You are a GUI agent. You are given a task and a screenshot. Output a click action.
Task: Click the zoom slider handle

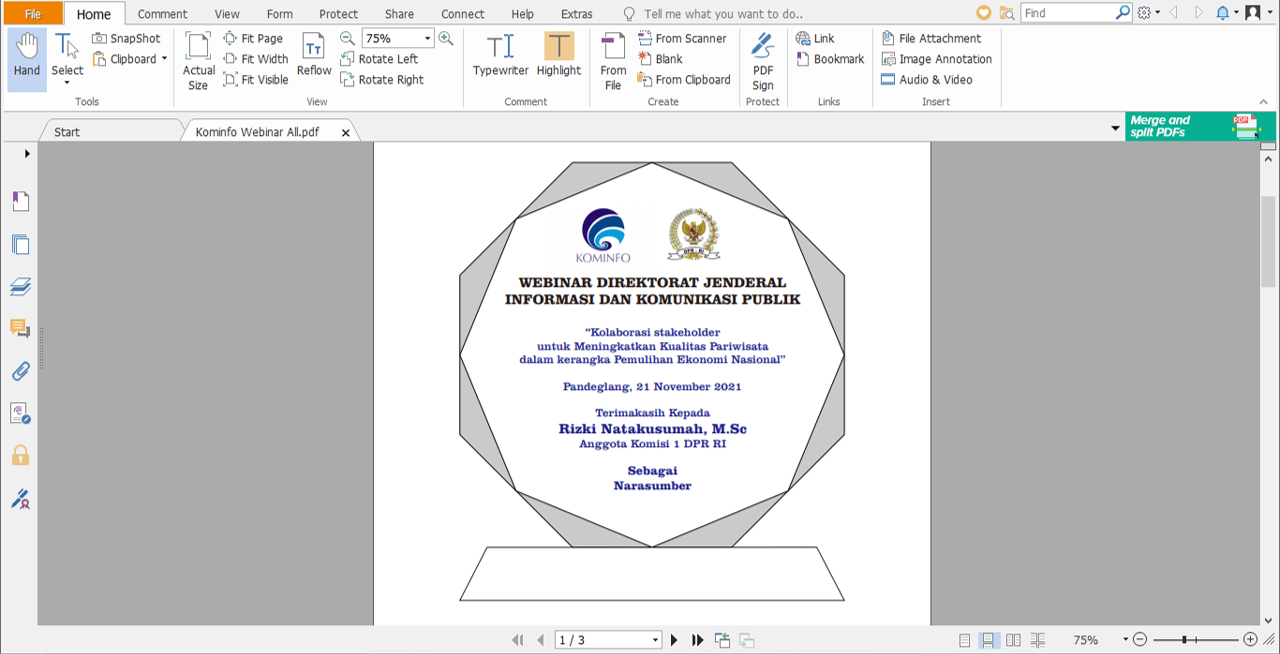pyautogui.click(x=1184, y=640)
